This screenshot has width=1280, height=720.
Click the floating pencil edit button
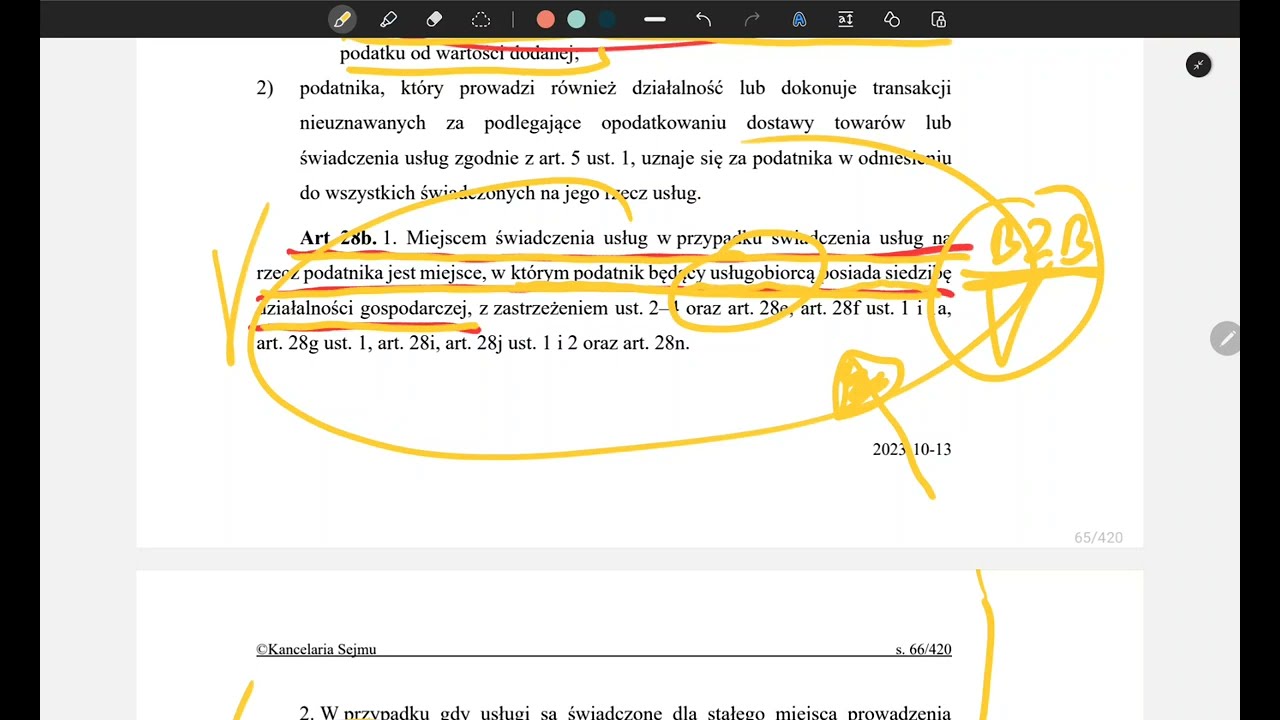click(x=1225, y=339)
